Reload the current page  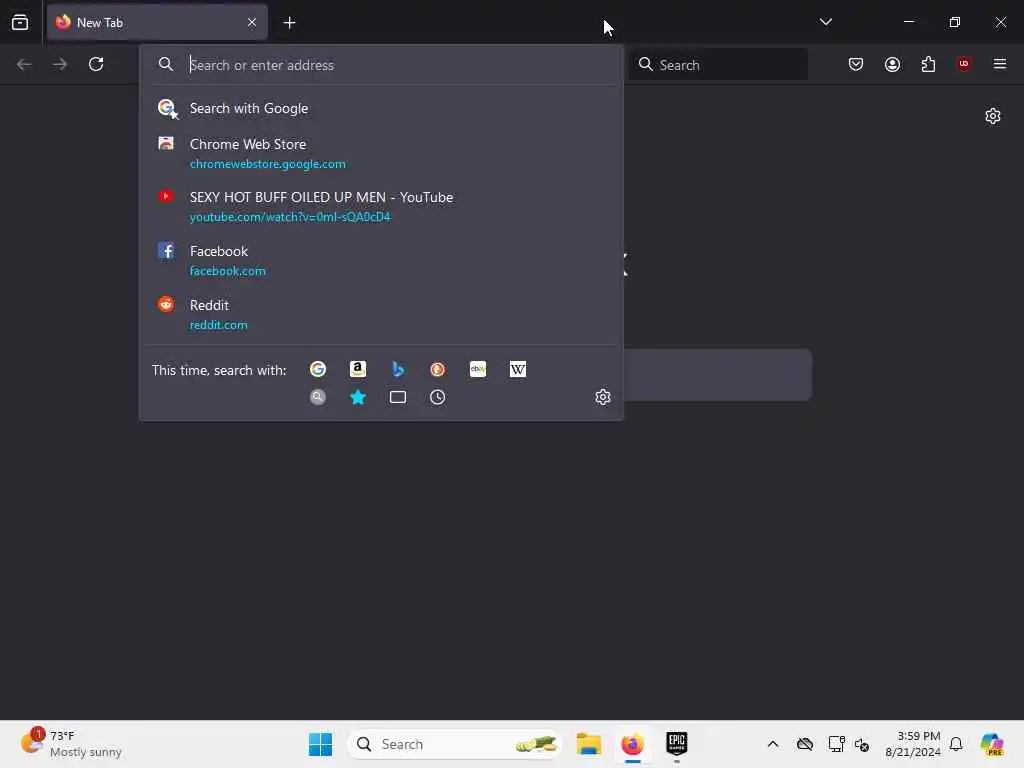coord(96,64)
